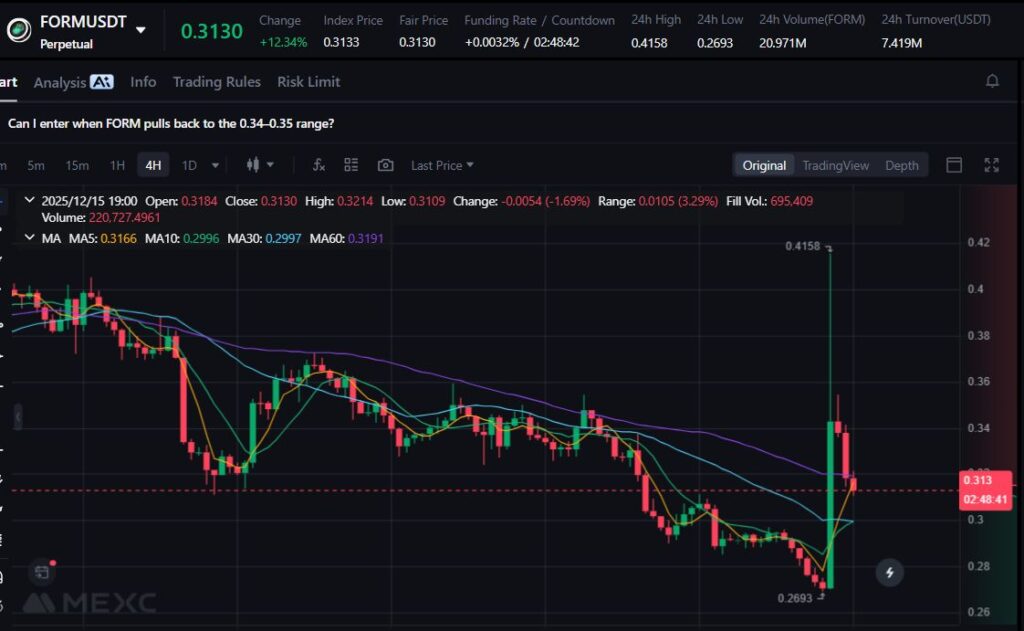Open the indicators (fx) menu
This screenshot has height=631, width=1024.
point(319,165)
